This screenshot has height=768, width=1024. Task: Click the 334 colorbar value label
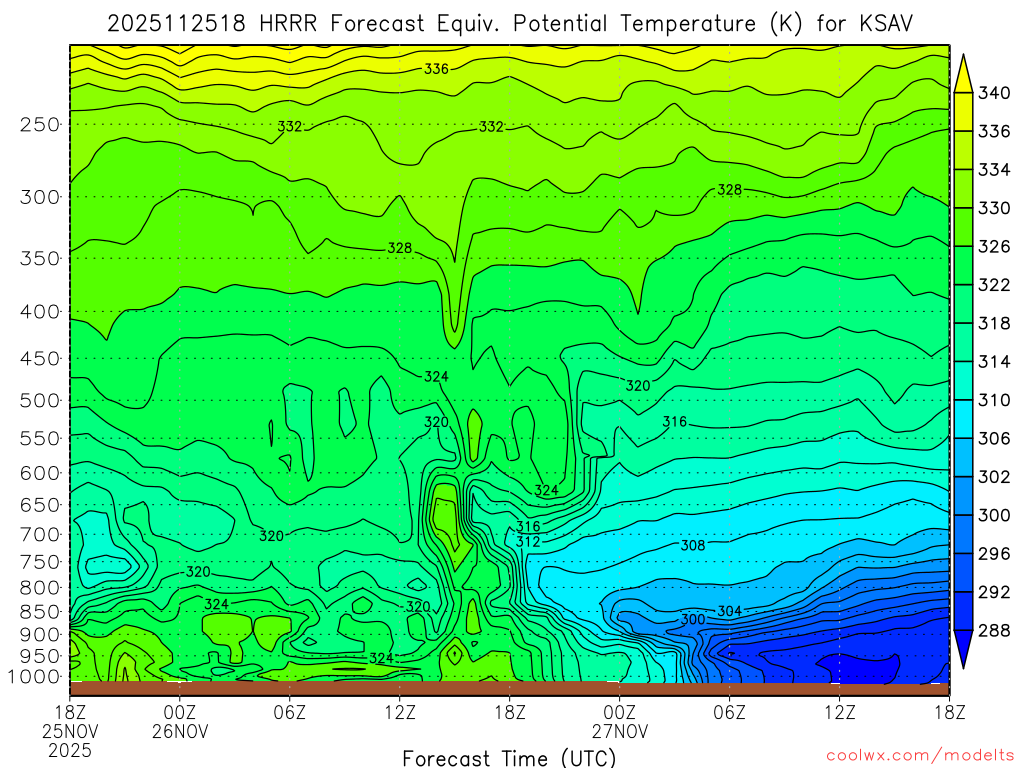[x=994, y=170]
